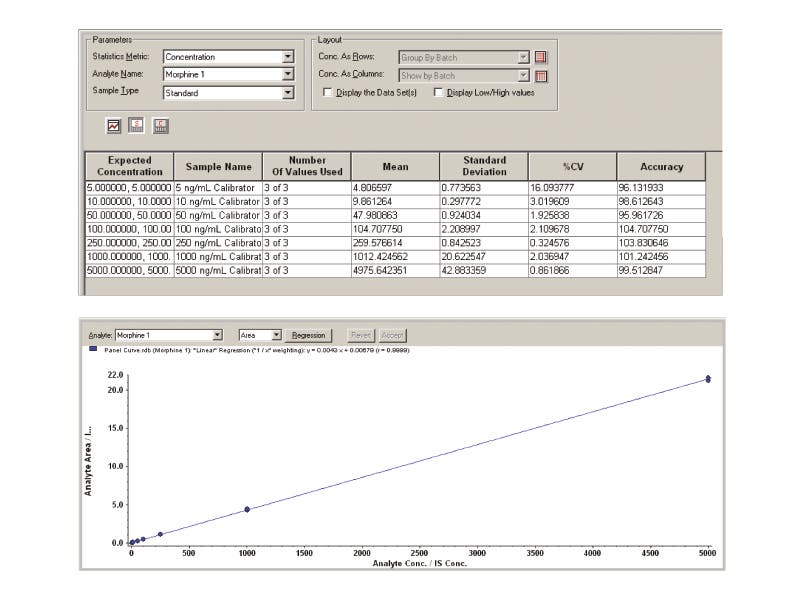This screenshot has width=800, height=600.
Task: Expand the Analyte Name dropdown in Parameters
Action: tap(288, 75)
